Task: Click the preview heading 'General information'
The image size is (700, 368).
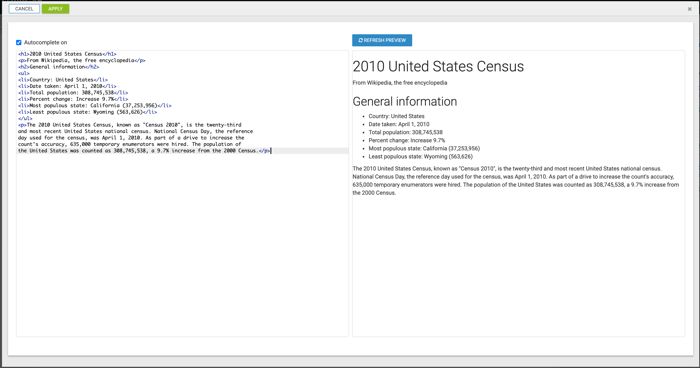Action: click(404, 101)
